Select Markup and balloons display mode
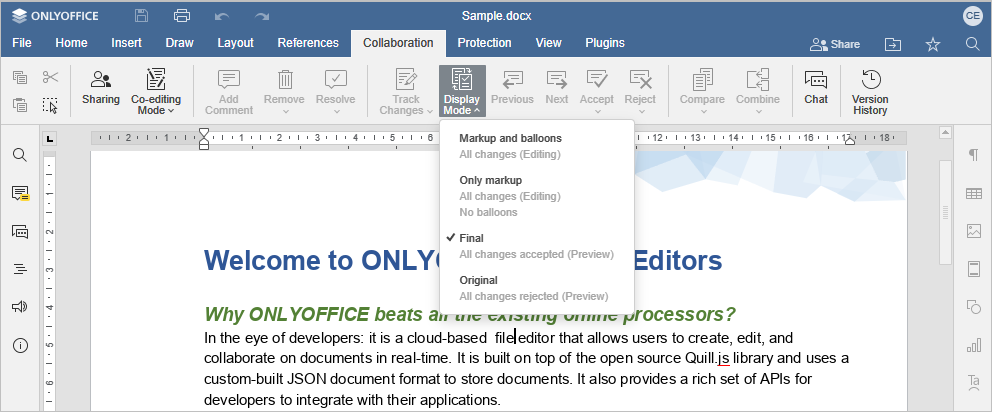Viewport: 992px width, 412px height. click(x=536, y=146)
